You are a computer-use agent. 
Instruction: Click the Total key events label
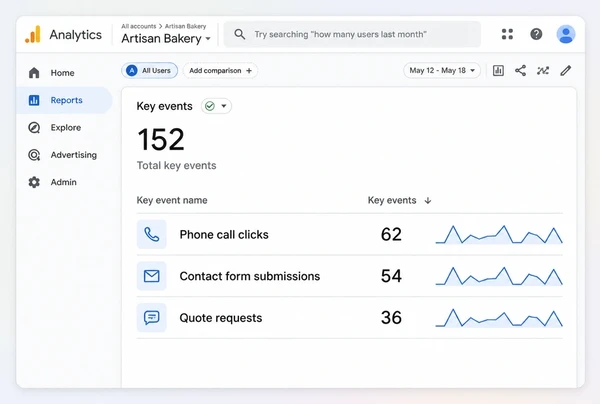pos(176,166)
